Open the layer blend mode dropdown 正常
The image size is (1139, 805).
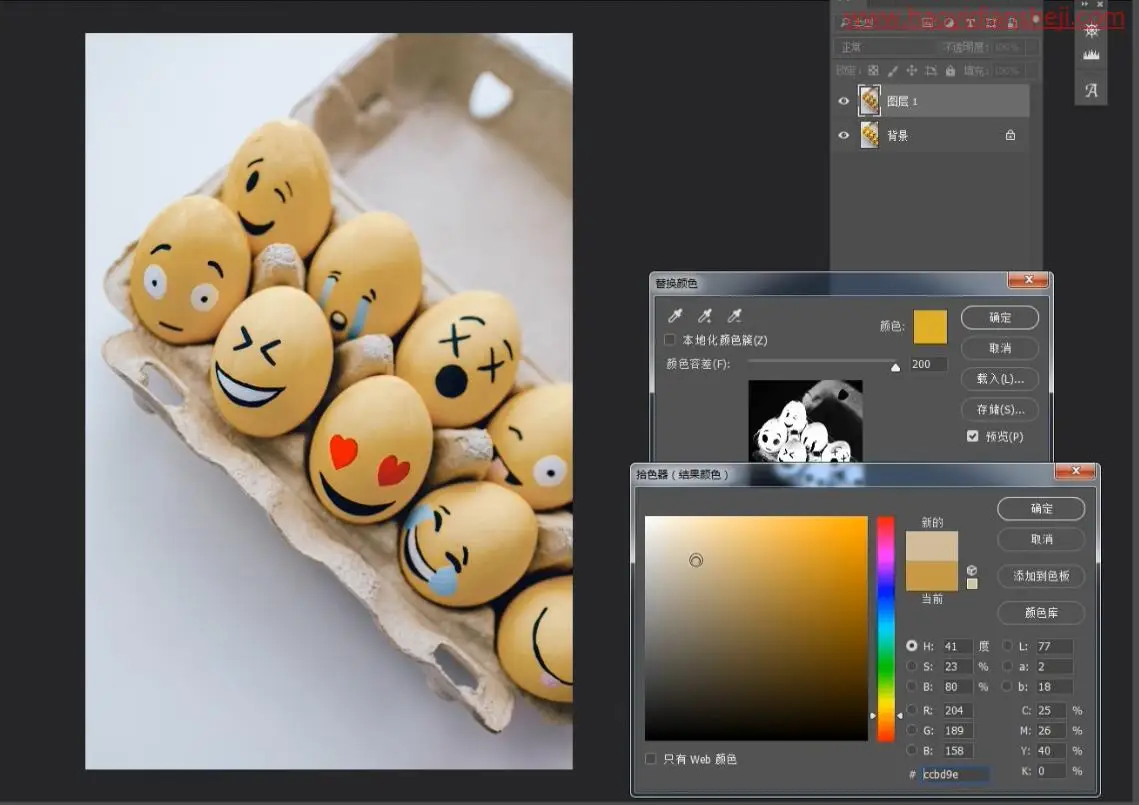pyautogui.click(x=885, y=47)
